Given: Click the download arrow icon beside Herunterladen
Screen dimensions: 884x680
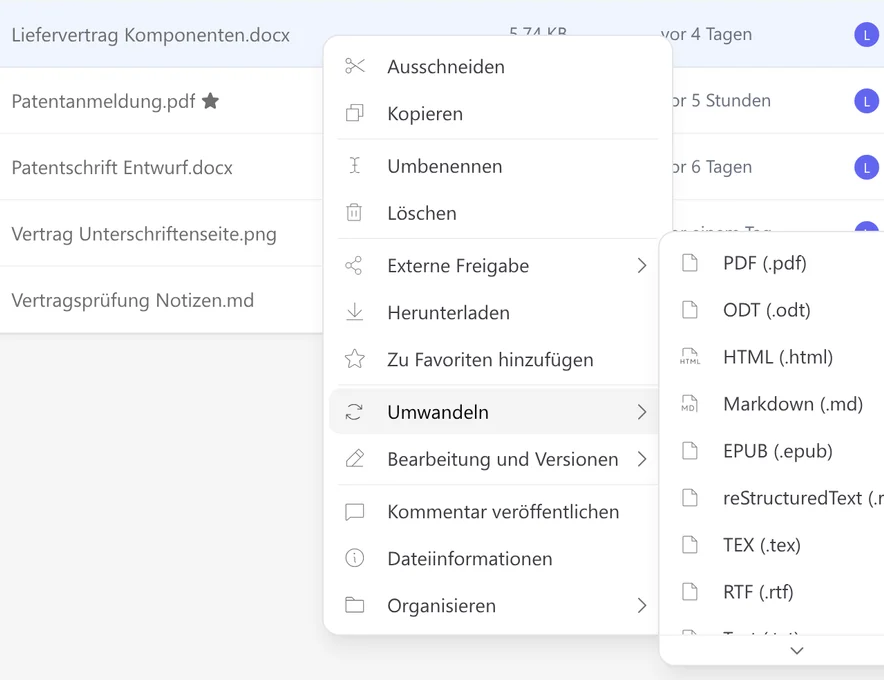Looking at the screenshot, I should point(355,312).
